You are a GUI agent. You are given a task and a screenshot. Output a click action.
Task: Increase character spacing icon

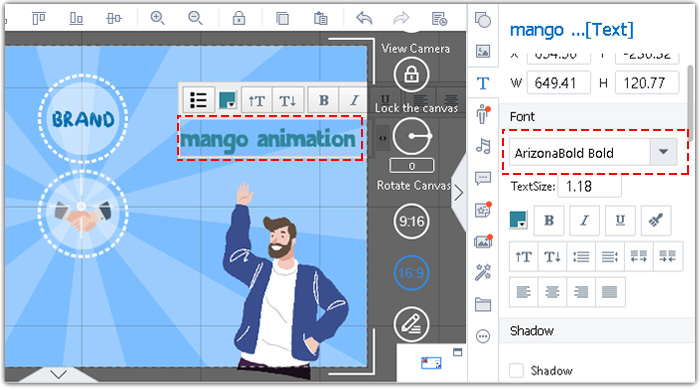(x=638, y=257)
